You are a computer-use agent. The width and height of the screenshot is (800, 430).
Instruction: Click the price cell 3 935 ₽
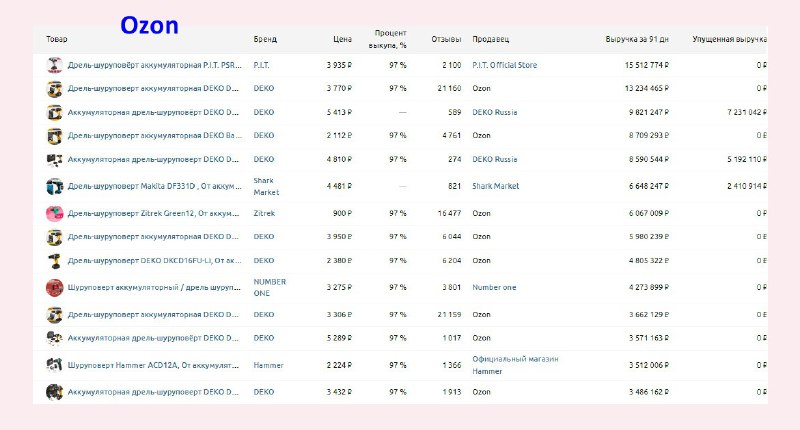coord(339,65)
